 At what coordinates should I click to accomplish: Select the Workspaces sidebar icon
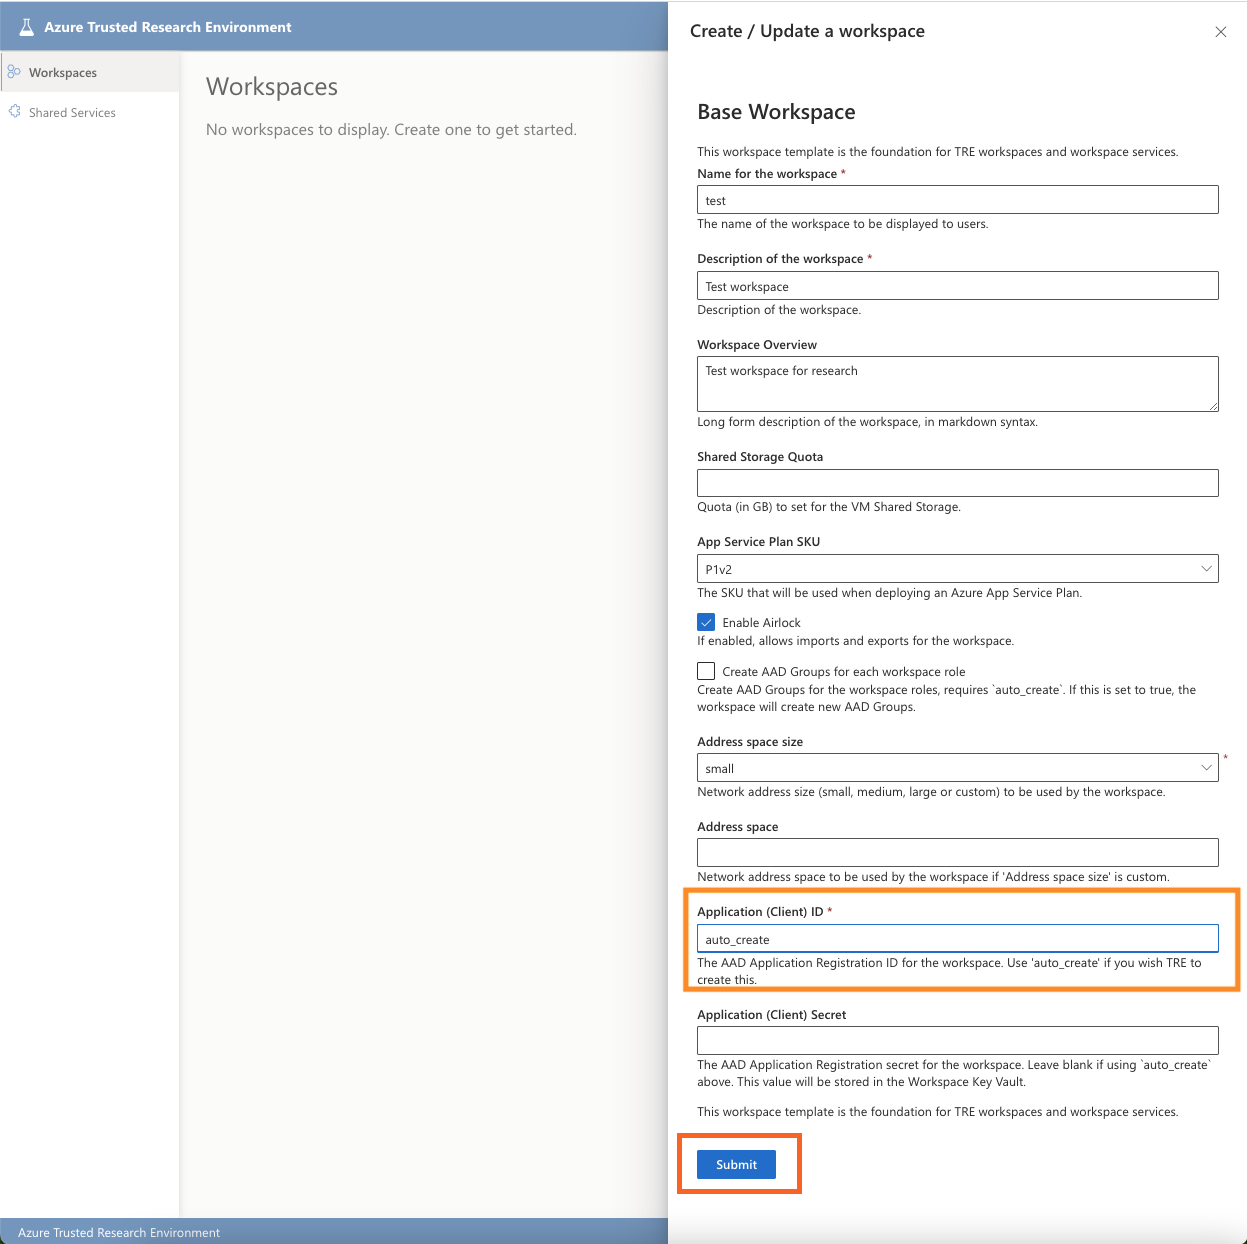coord(14,71)
